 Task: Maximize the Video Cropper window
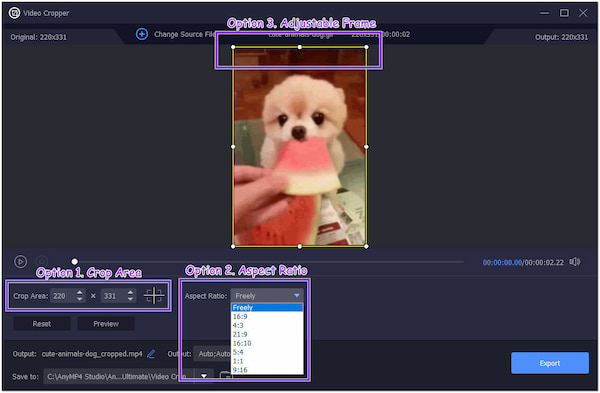564,13
